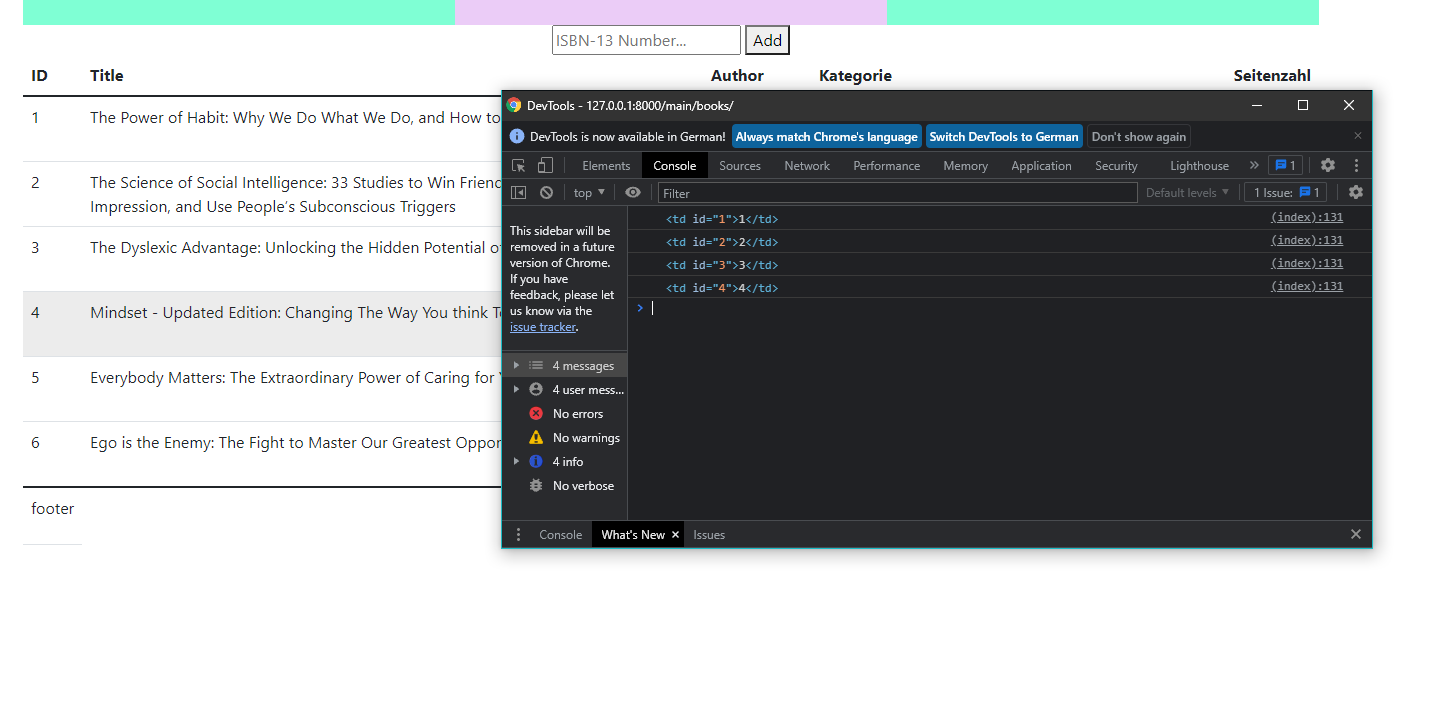The width and height of the screenshot is (1452, 702).
Task: Open the DevTools three-dot customize menu
Action: click(1356, 166)
